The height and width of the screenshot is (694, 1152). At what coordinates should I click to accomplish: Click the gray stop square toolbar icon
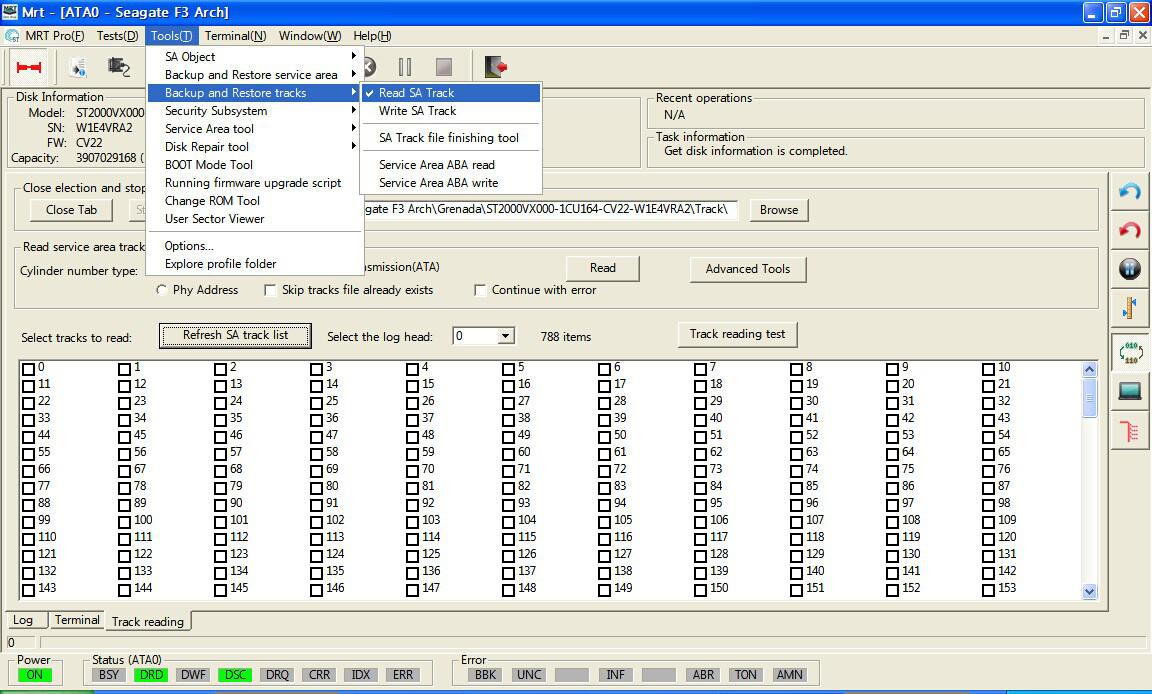[444, 68]
